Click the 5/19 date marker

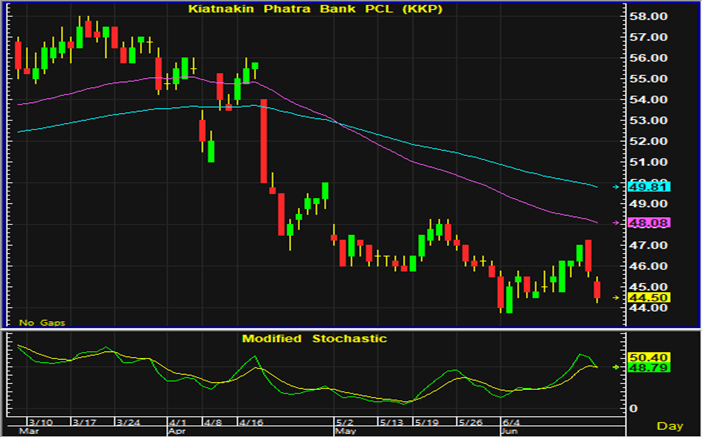[x=430, y=422]
